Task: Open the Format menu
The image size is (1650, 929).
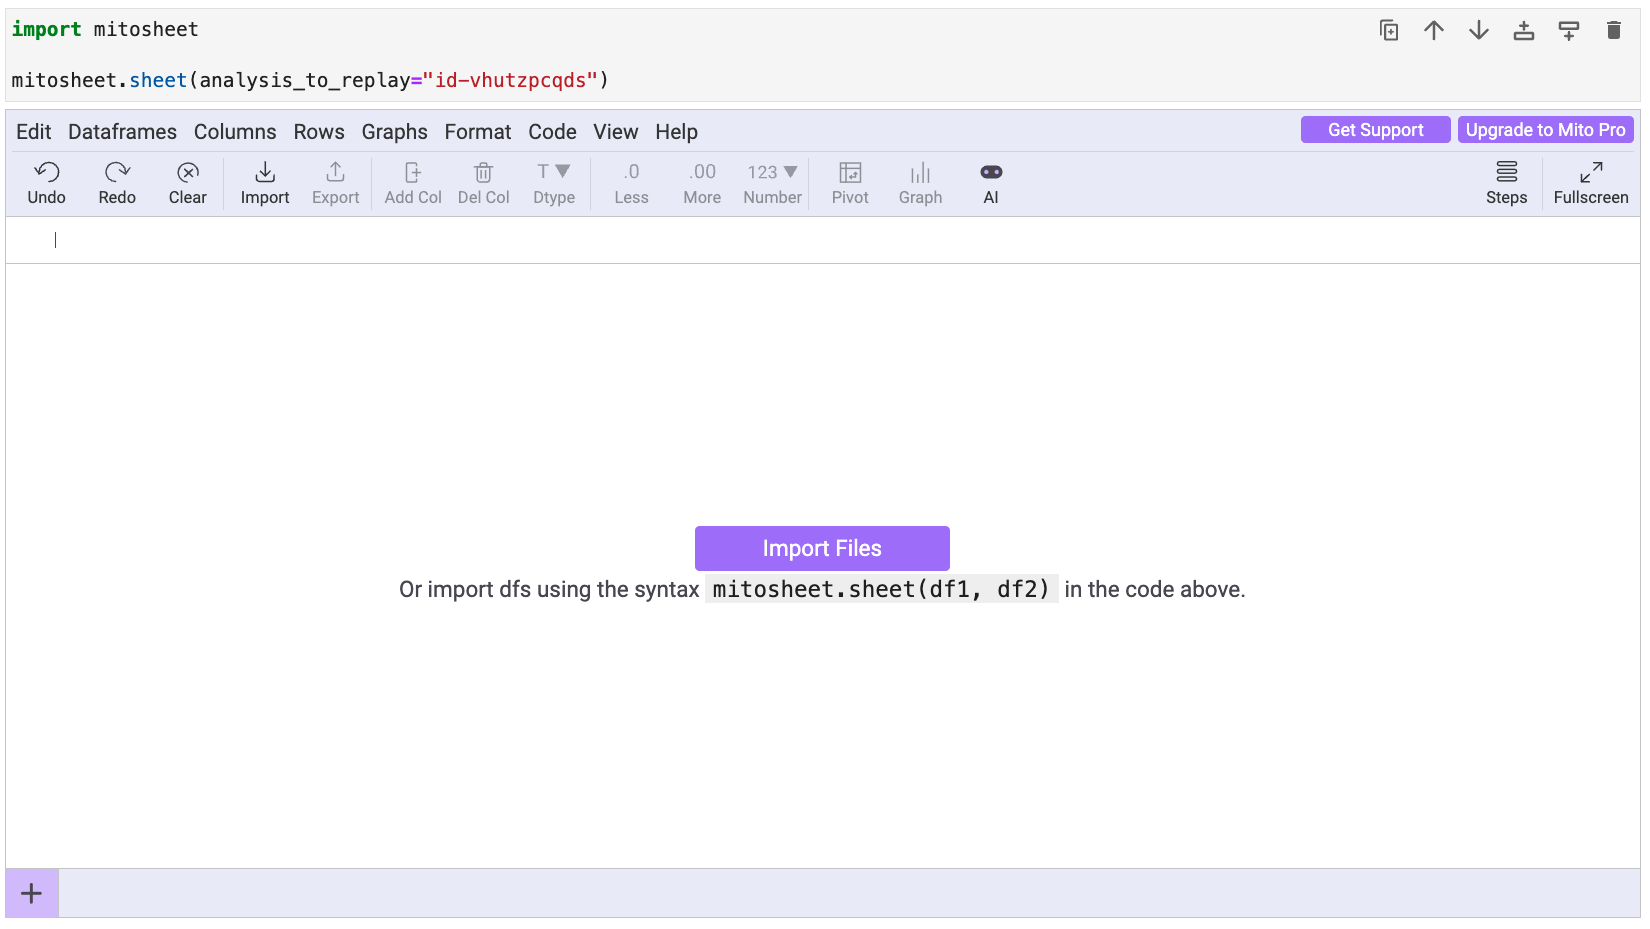Action: click(477, 132)
